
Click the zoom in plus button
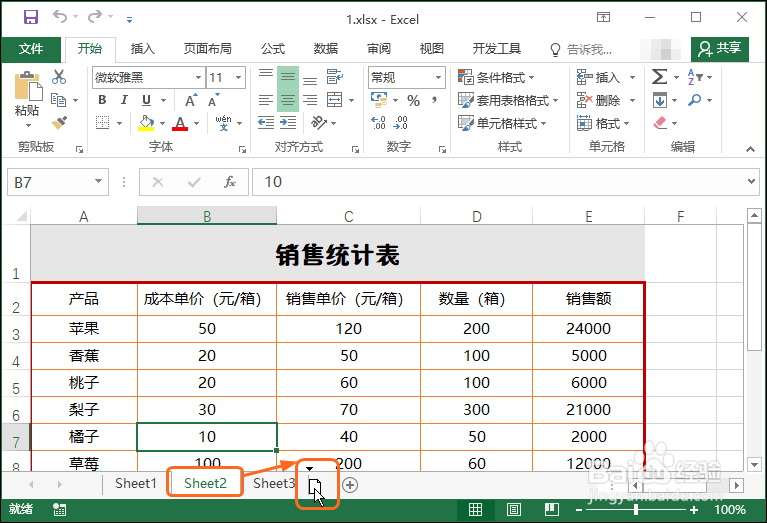click(694, 510)
